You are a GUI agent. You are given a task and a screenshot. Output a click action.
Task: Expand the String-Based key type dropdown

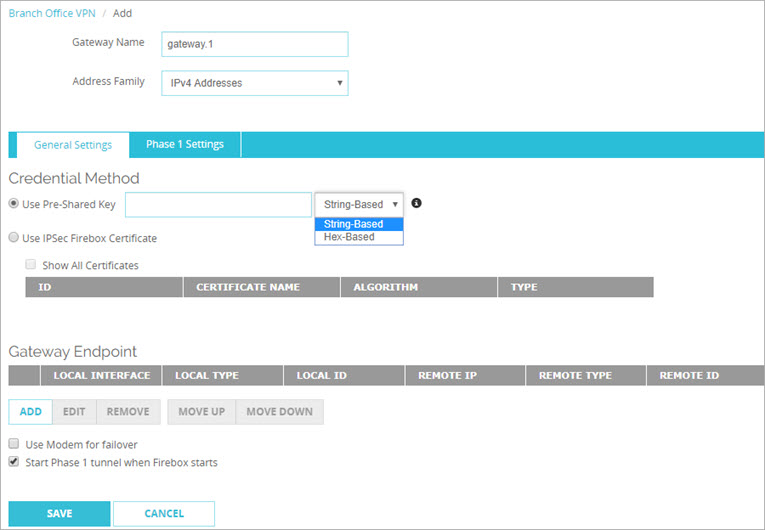[359, 204]
